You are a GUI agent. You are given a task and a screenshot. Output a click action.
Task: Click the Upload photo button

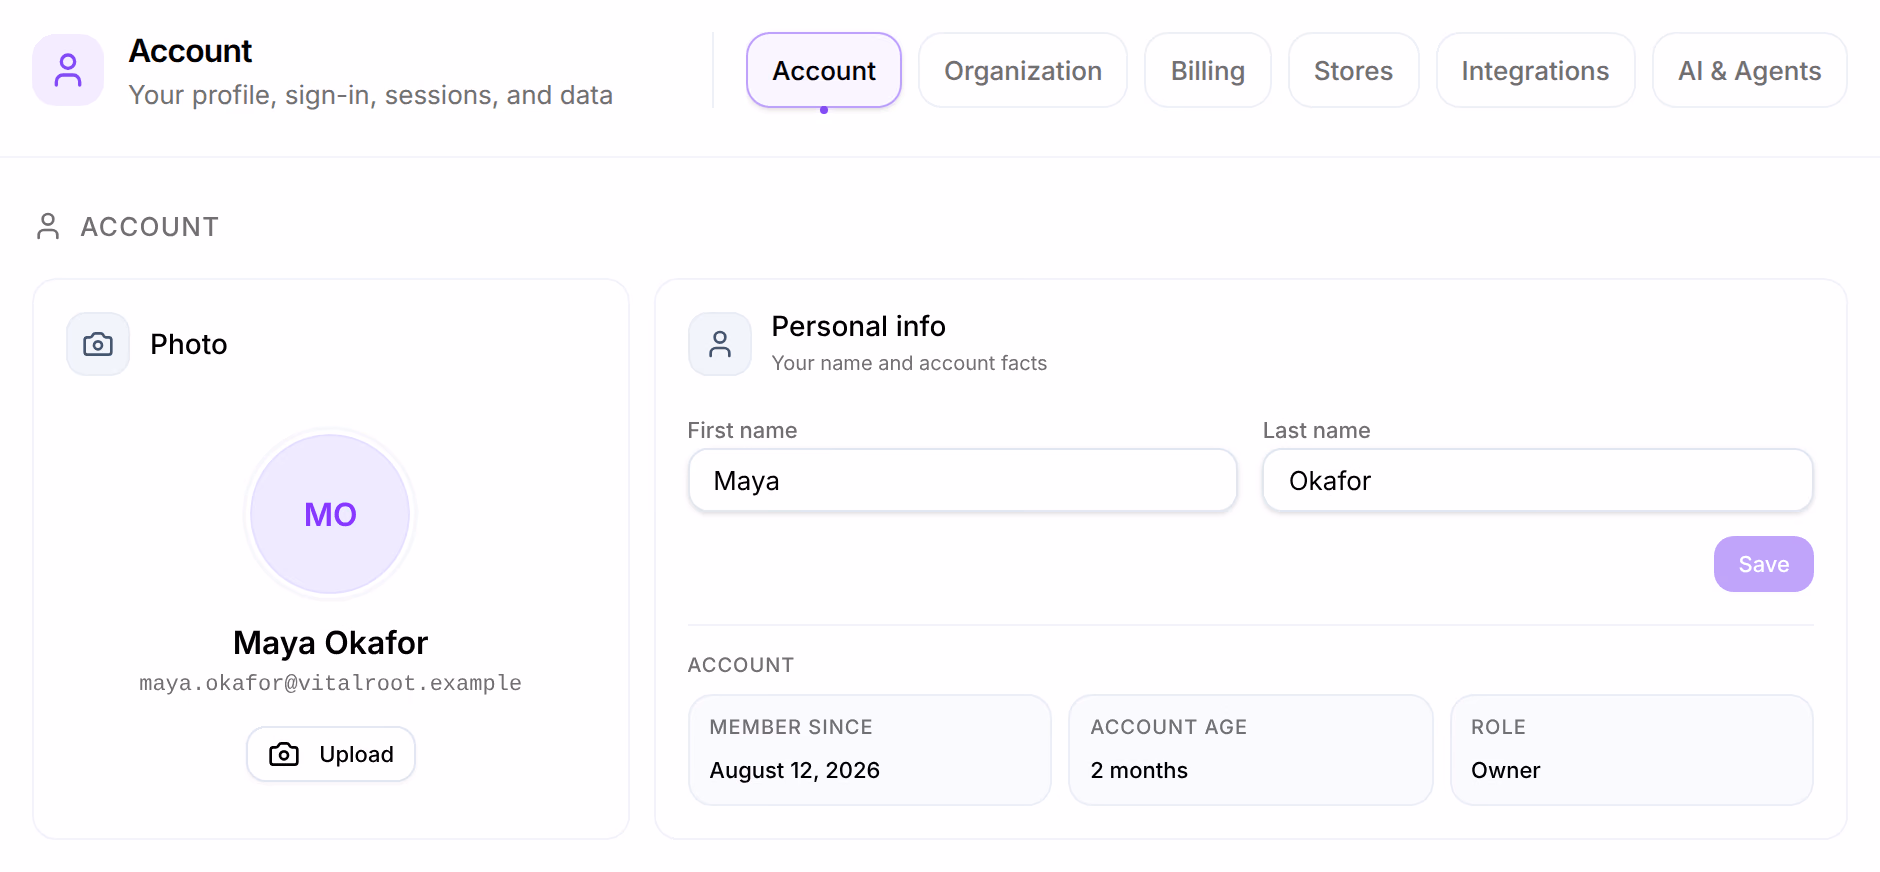(x=331, y=754)
